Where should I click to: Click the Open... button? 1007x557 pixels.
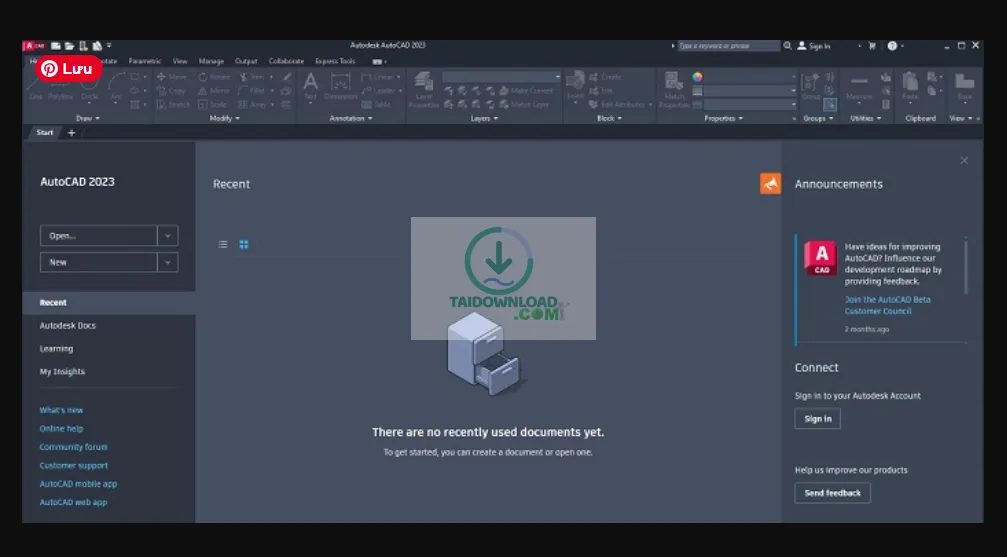(98, 236)
